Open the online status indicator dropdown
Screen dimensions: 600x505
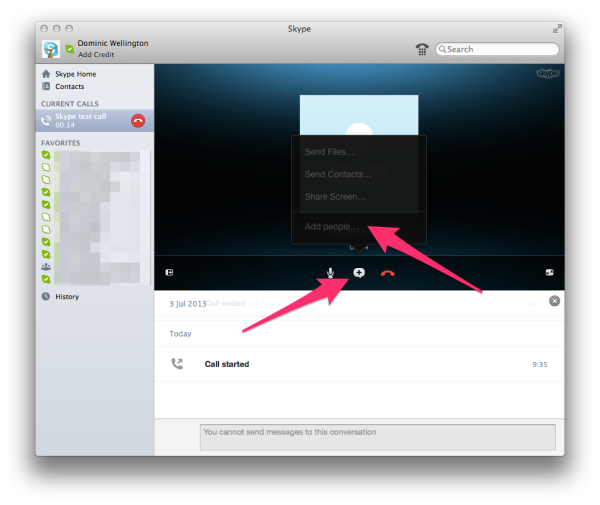[x=69, y=49]
